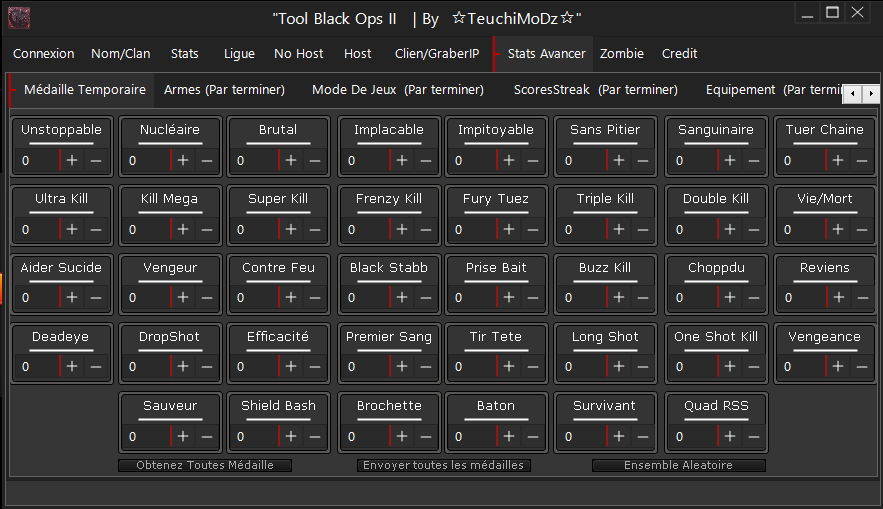Plus button for Super Kill medal
The image size is (883, 509).
tap(291, 230)
